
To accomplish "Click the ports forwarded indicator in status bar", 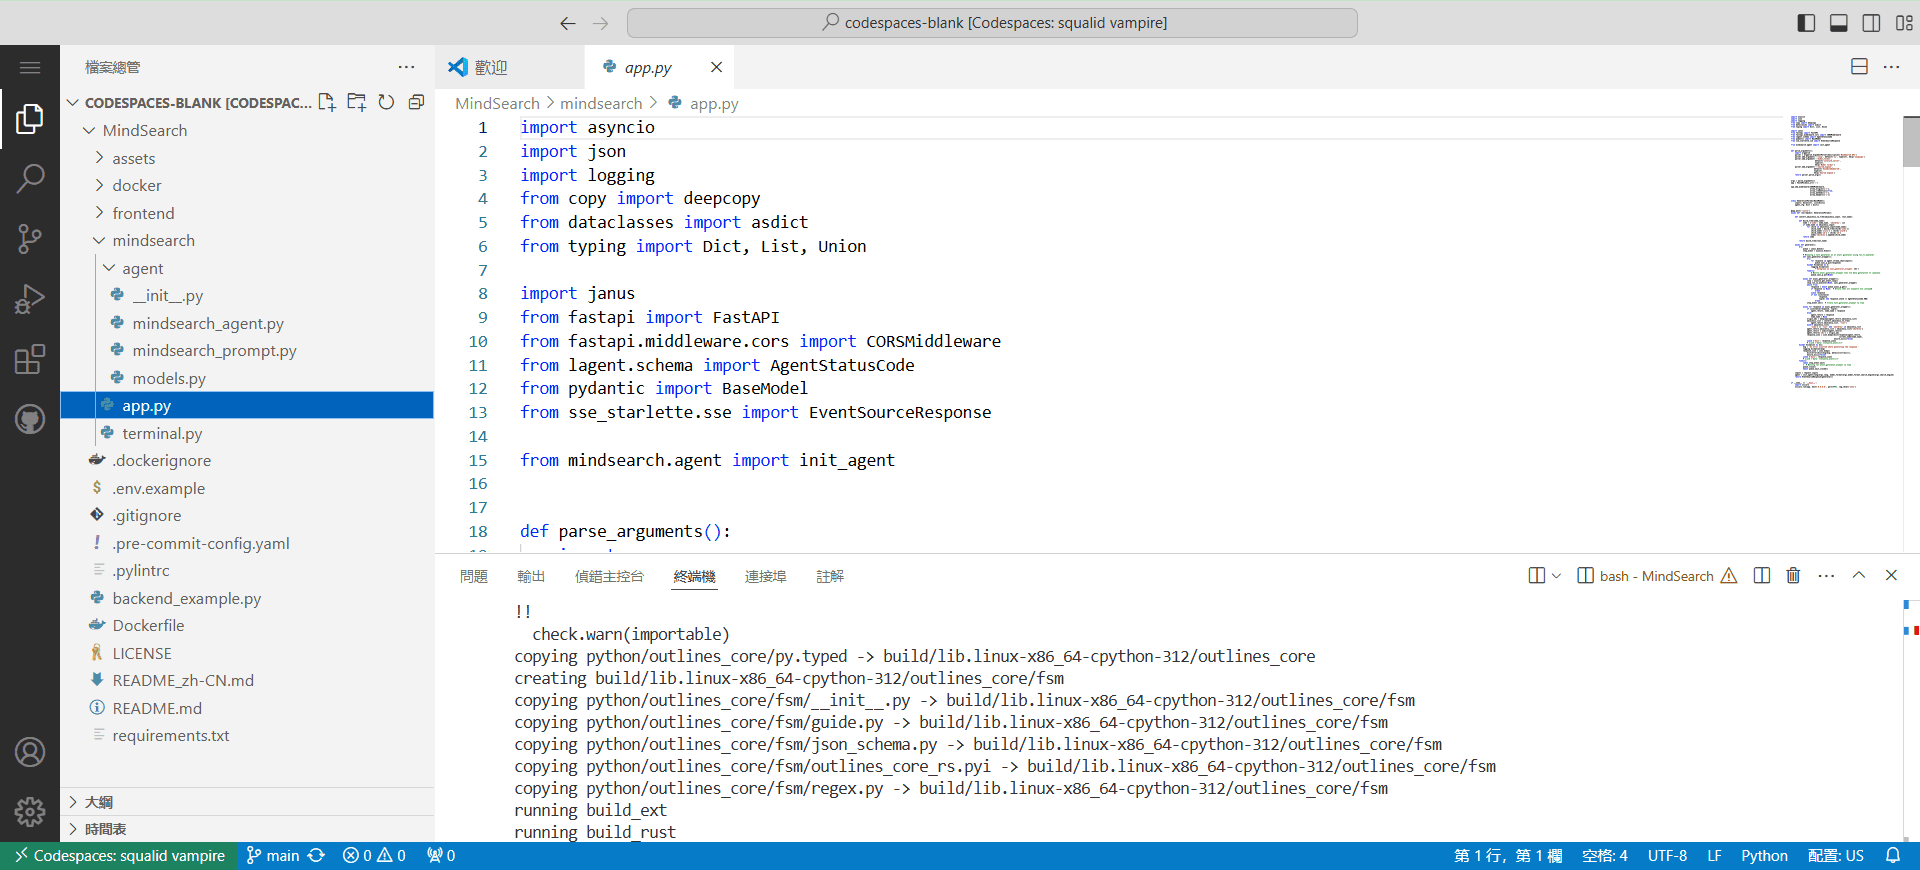I will point(441,856).
